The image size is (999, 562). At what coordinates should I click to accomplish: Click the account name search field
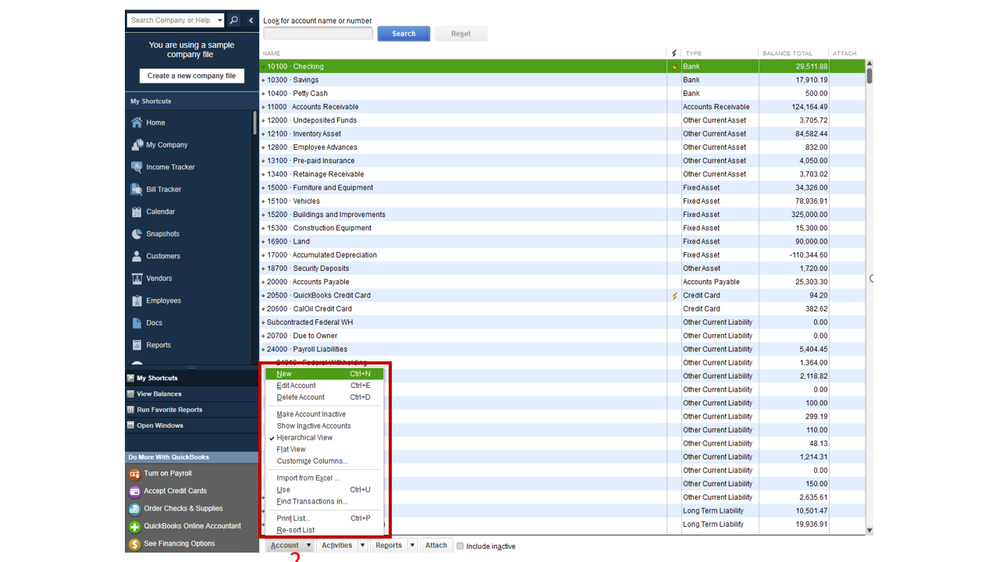(318, 33)
